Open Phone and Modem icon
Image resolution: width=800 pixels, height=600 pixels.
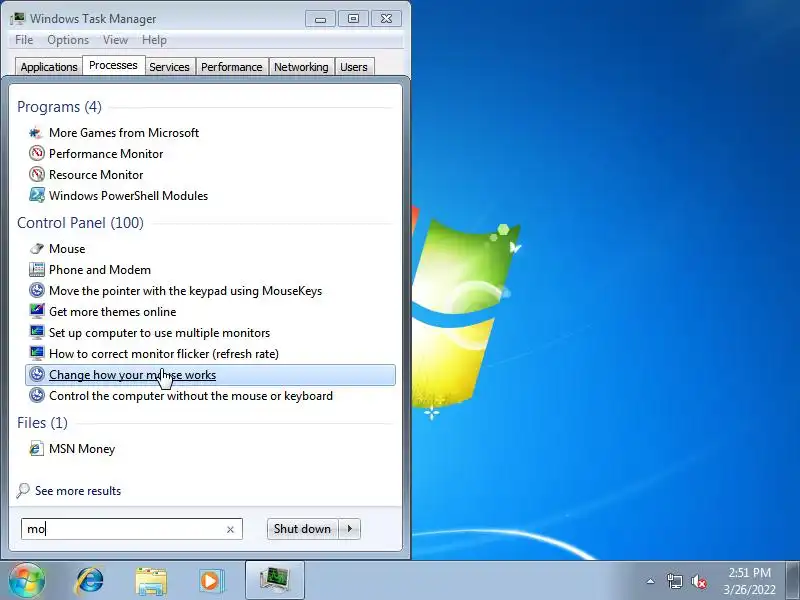pos(36,269)
